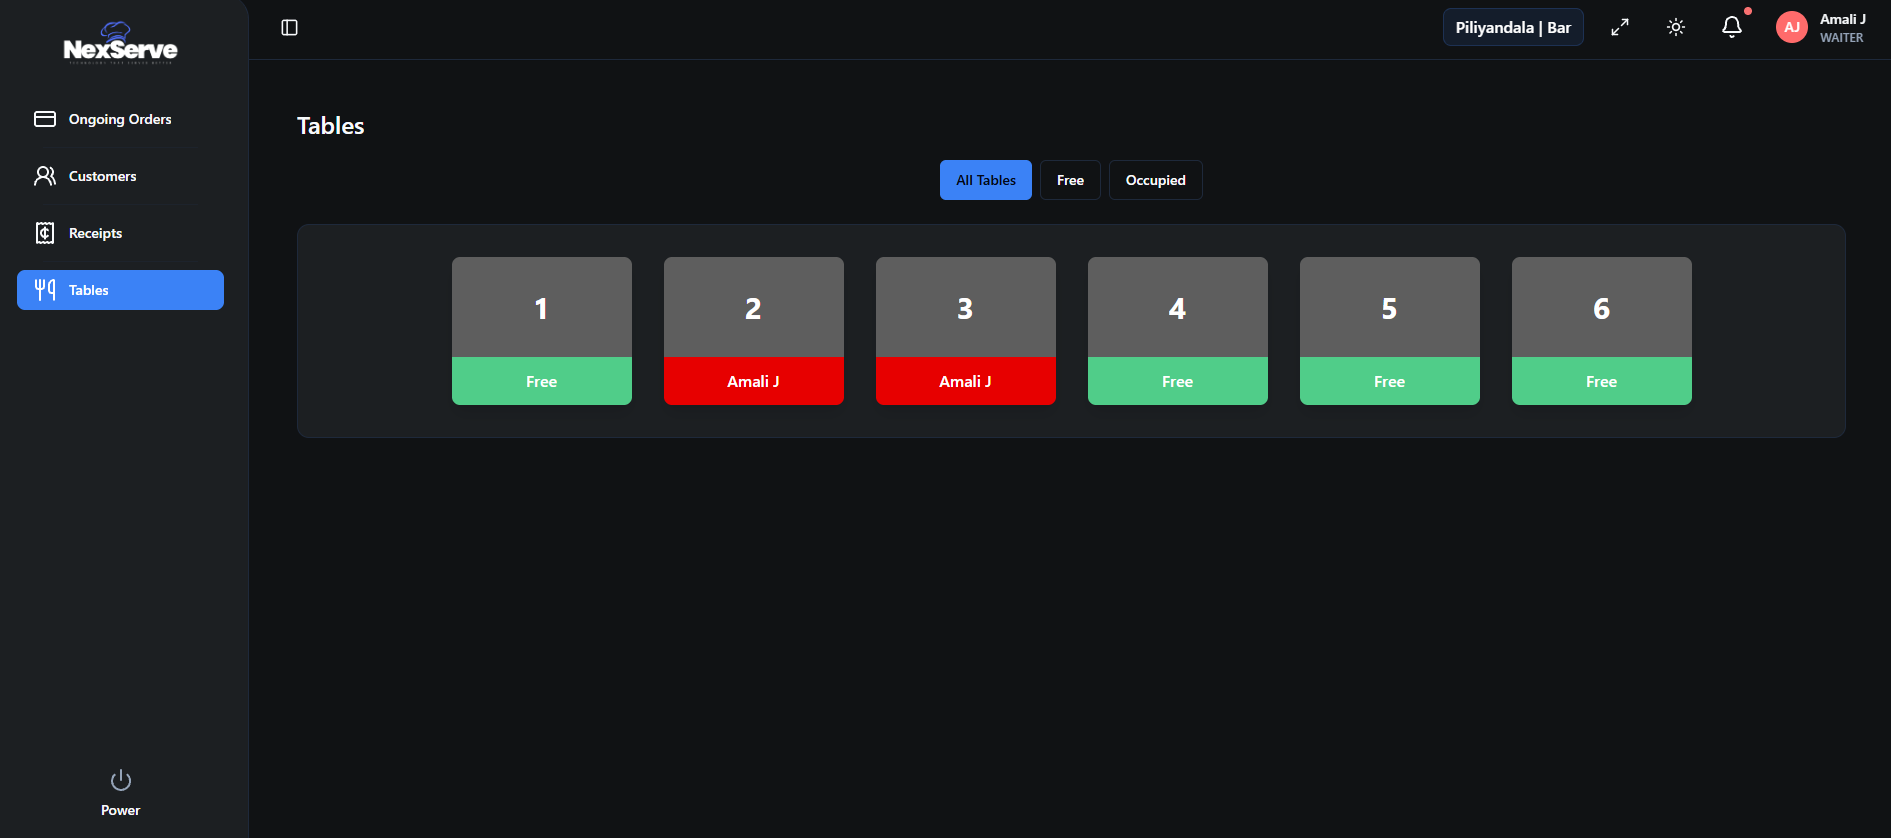
Task: Choose table 5 card
Action: (1390, 330)
